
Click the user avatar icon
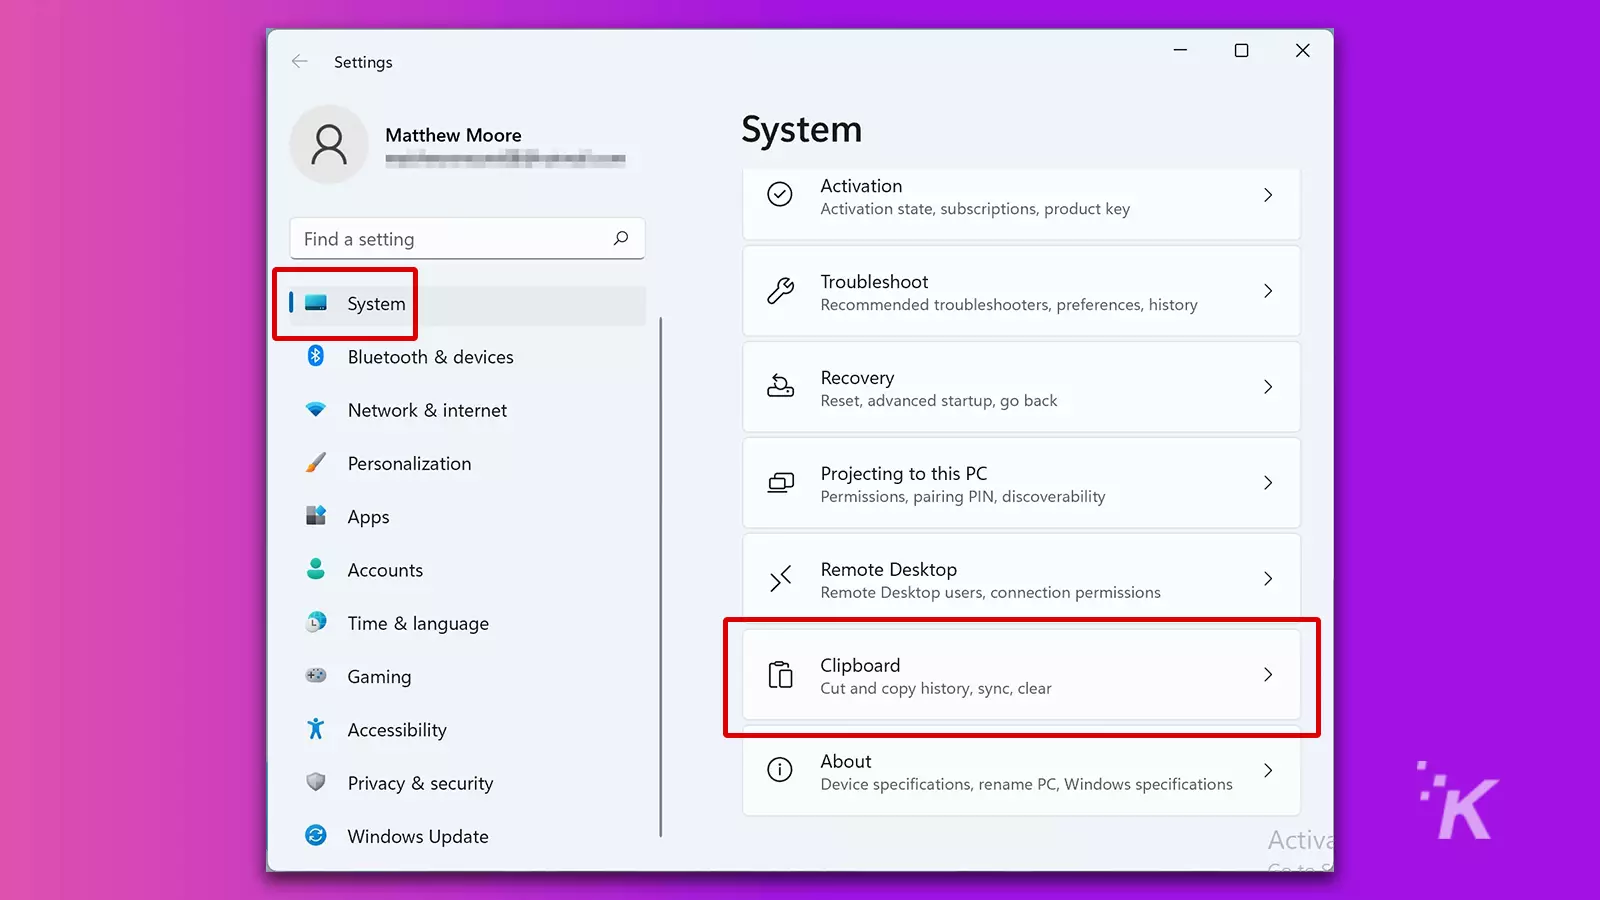pos(329,145)
